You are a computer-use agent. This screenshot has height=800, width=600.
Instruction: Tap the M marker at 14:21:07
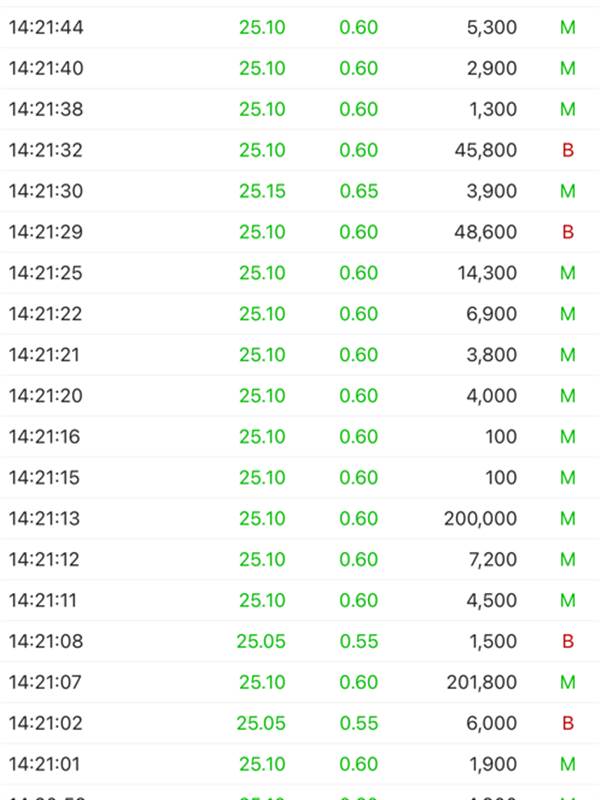[x=568, y=682]
